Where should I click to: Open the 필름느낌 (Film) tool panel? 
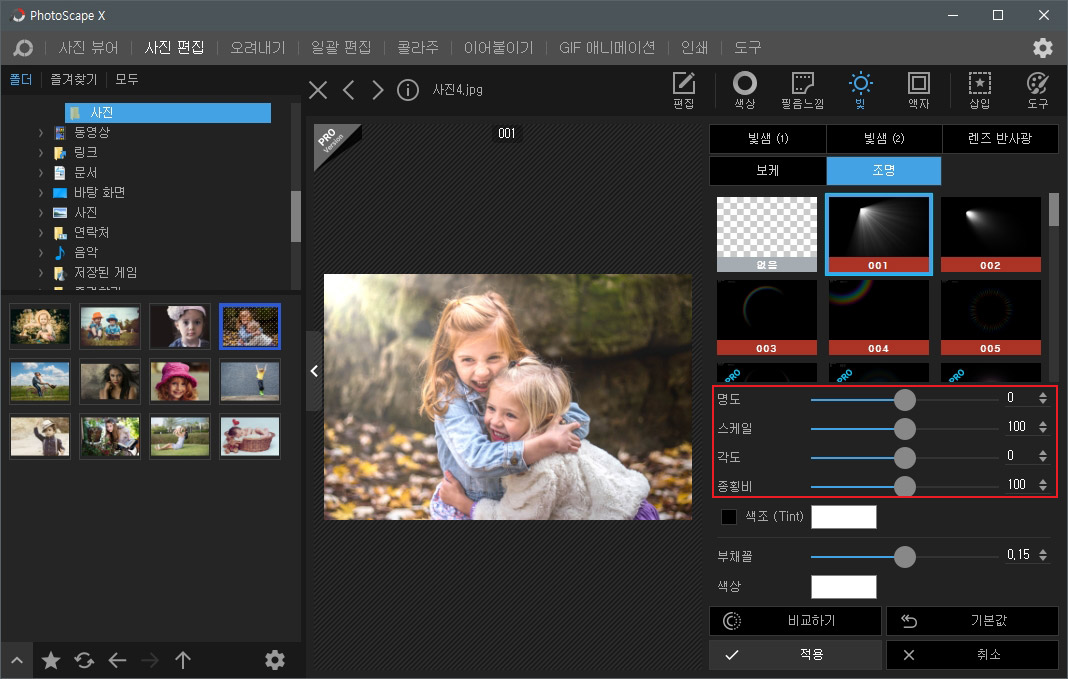802,90
